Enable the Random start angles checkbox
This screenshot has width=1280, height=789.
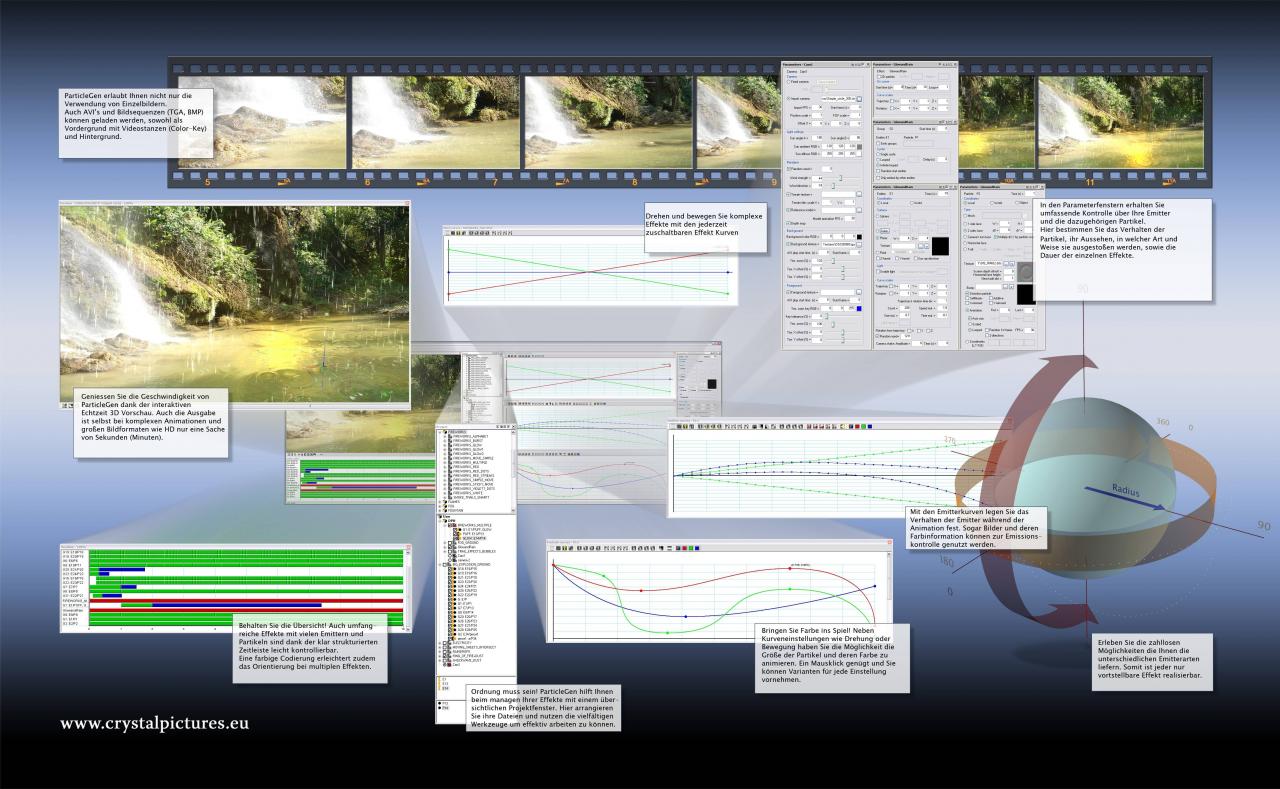point(878,170)
